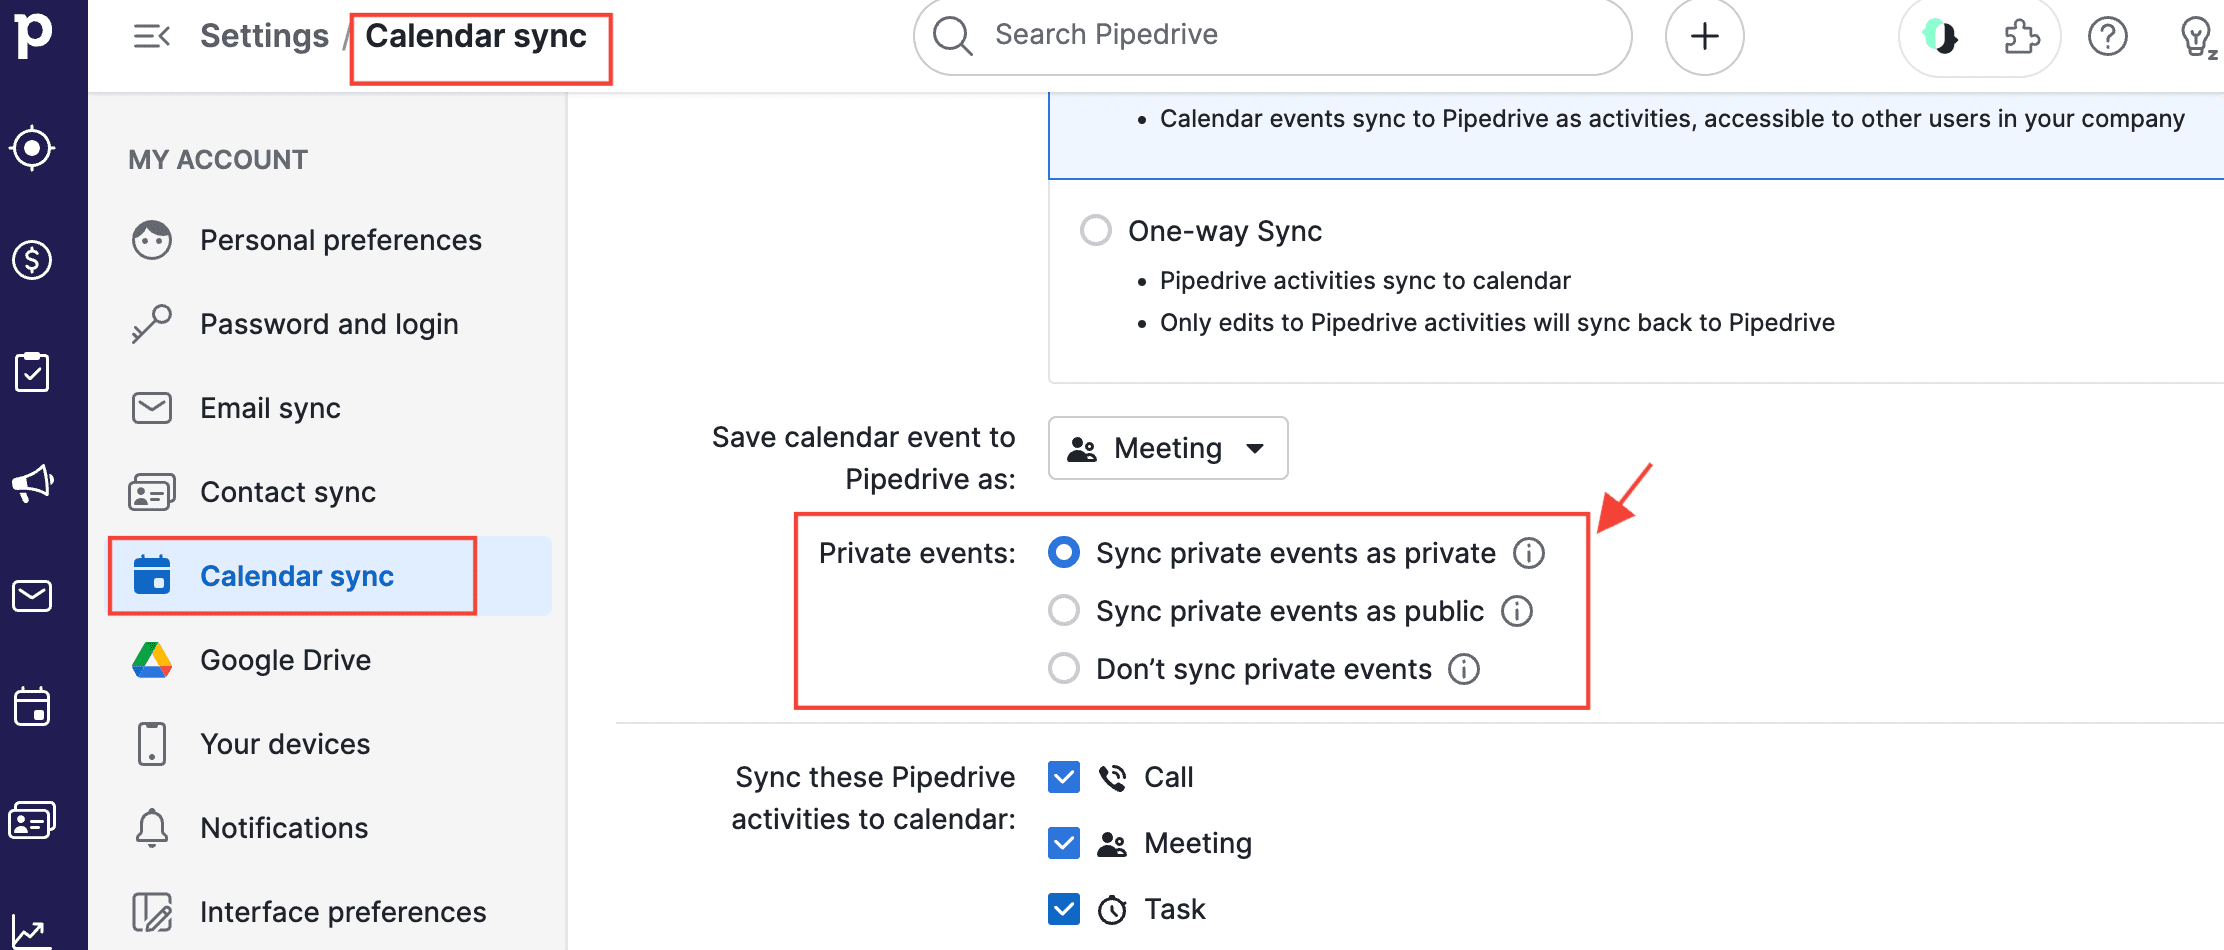Open the Google Drive settings item
2224x950 pixels.
click(285, 660)
